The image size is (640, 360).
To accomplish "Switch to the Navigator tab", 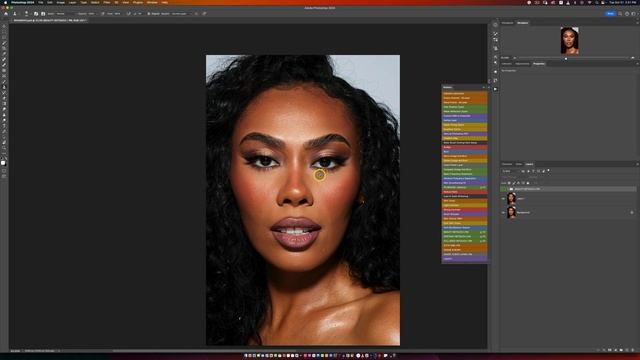I will coord(522,23).
